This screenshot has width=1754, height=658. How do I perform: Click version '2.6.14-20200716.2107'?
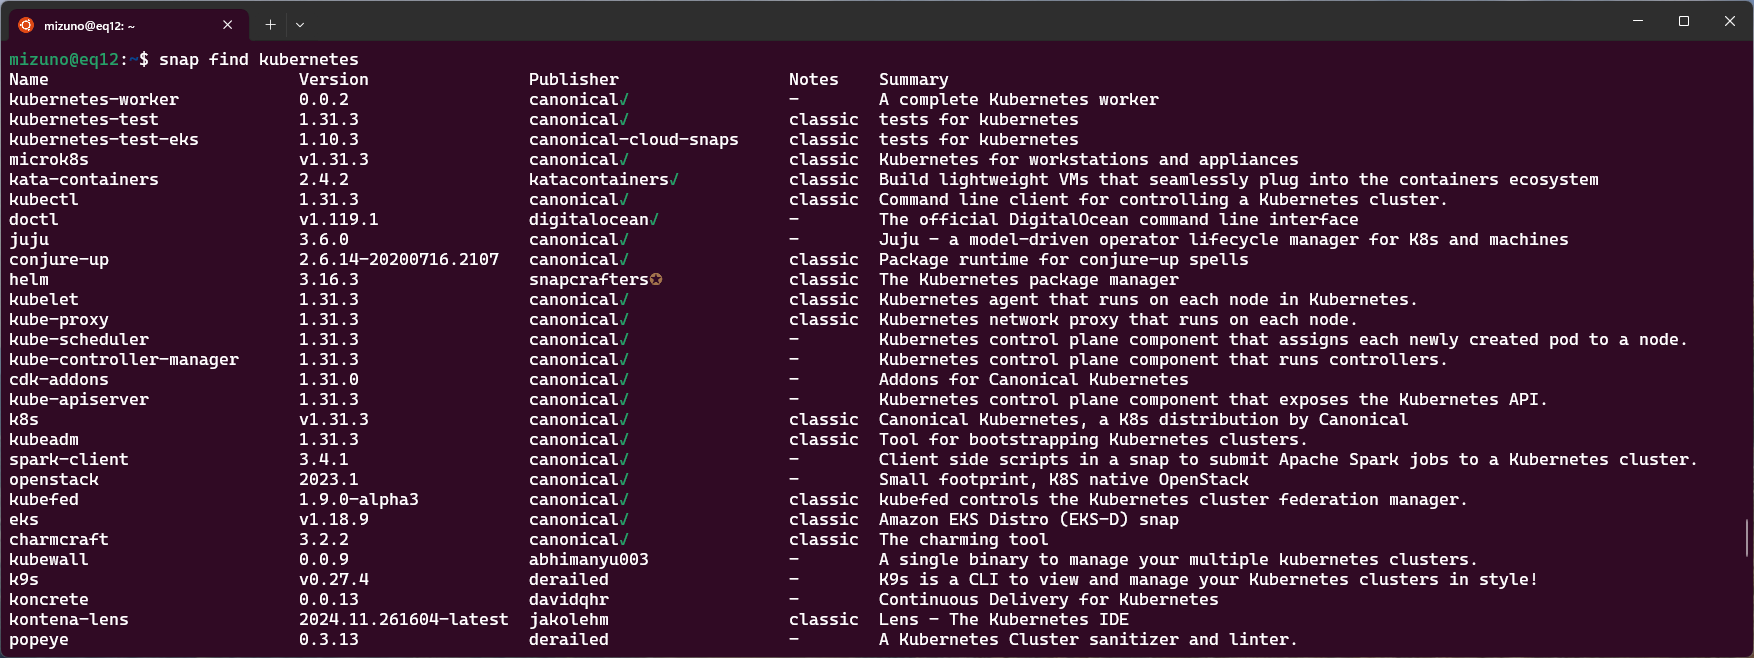tap(399, 260)
